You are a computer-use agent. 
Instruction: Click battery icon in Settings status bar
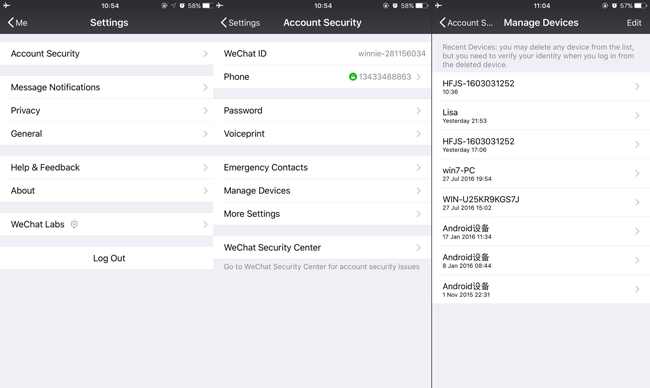click(x=207, y=6)
